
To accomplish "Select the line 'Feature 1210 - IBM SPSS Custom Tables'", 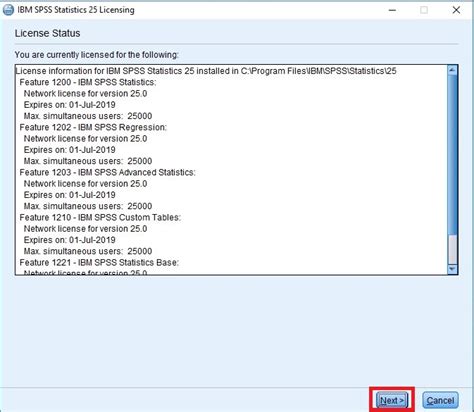I will 100,217.
